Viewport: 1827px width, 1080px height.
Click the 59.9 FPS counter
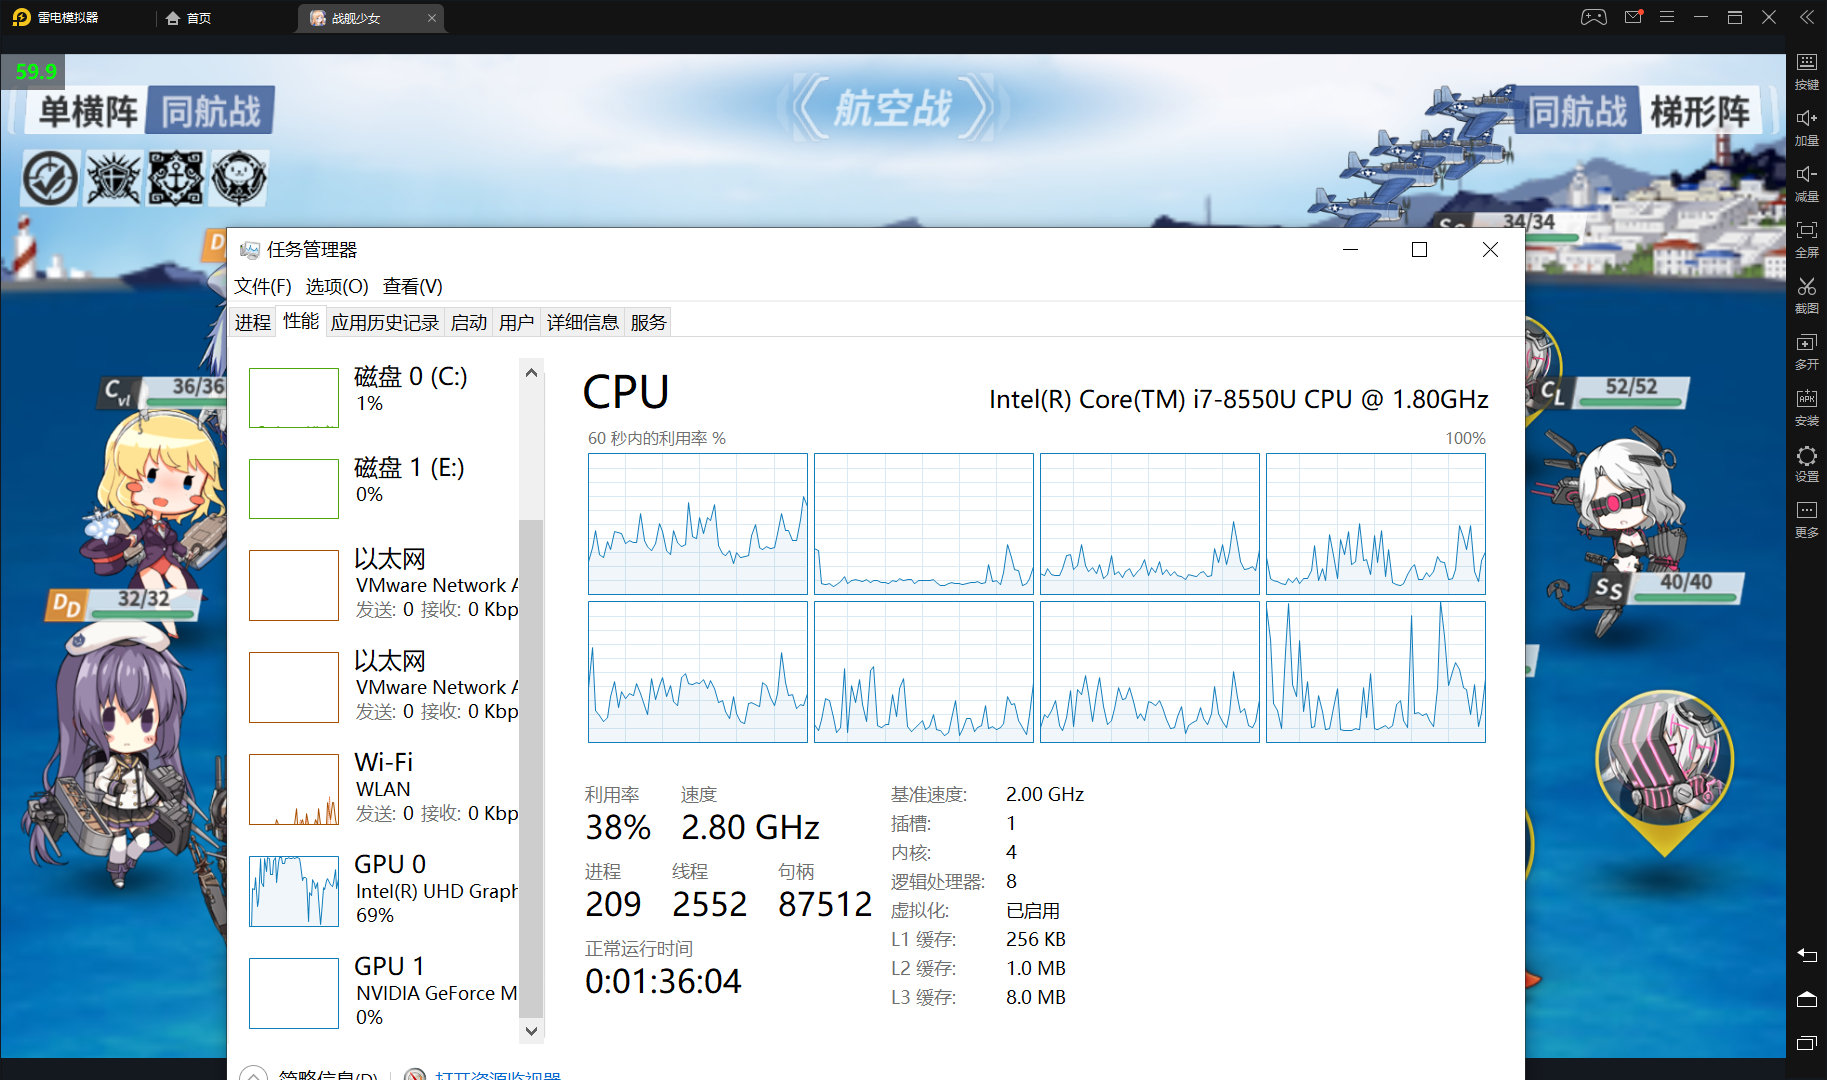click(x=35, y=72)
